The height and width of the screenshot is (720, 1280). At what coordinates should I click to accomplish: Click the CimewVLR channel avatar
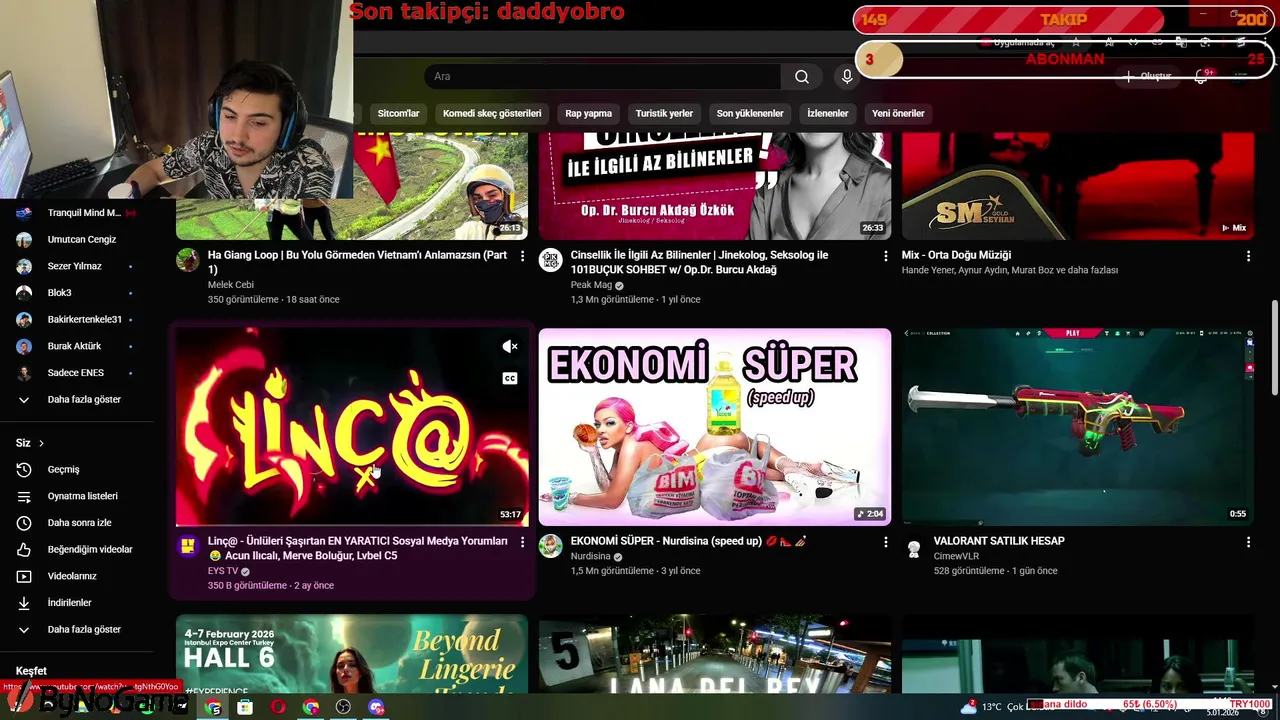(x=913, y=548)
